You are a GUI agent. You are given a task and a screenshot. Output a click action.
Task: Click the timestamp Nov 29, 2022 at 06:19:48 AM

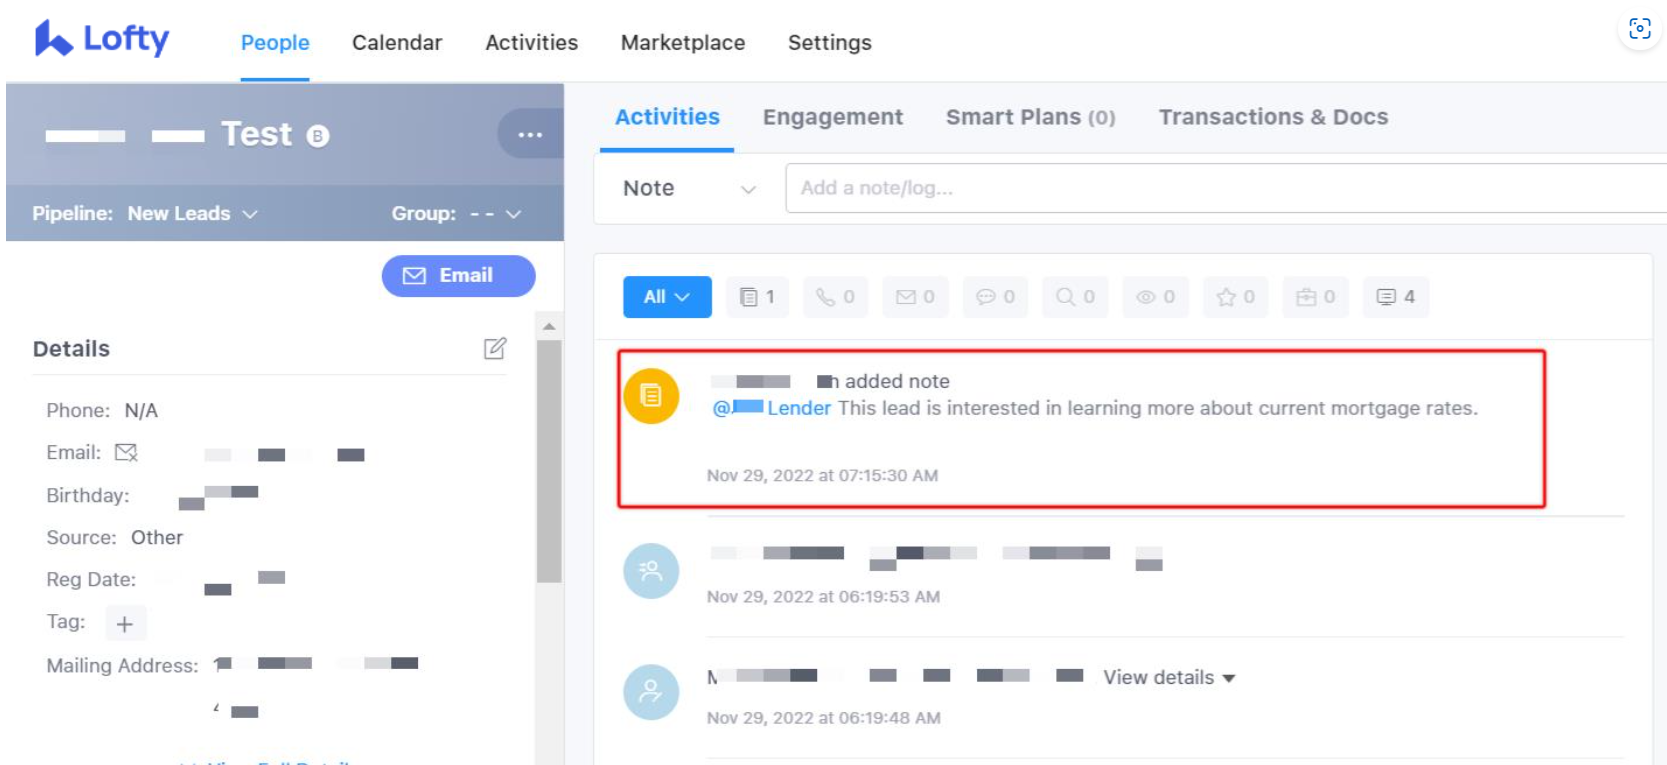(823, 718)
